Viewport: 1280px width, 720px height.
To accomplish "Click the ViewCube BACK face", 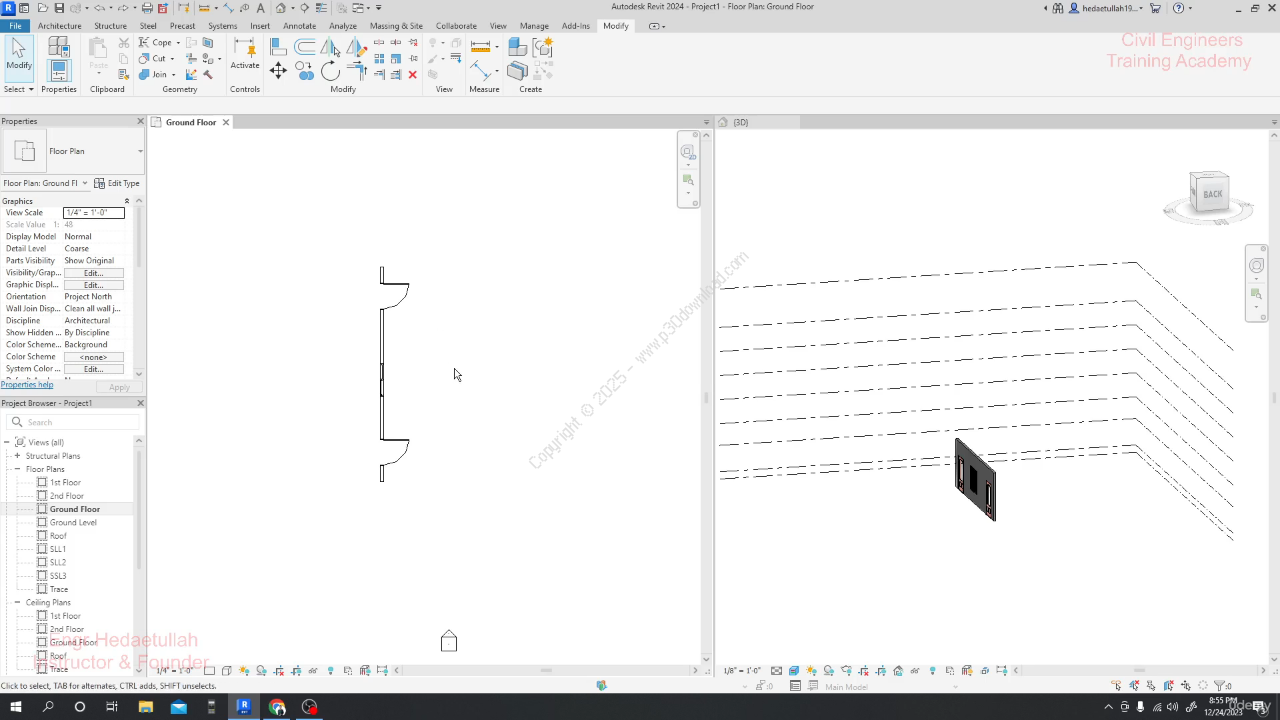I will pos(1212,194).
